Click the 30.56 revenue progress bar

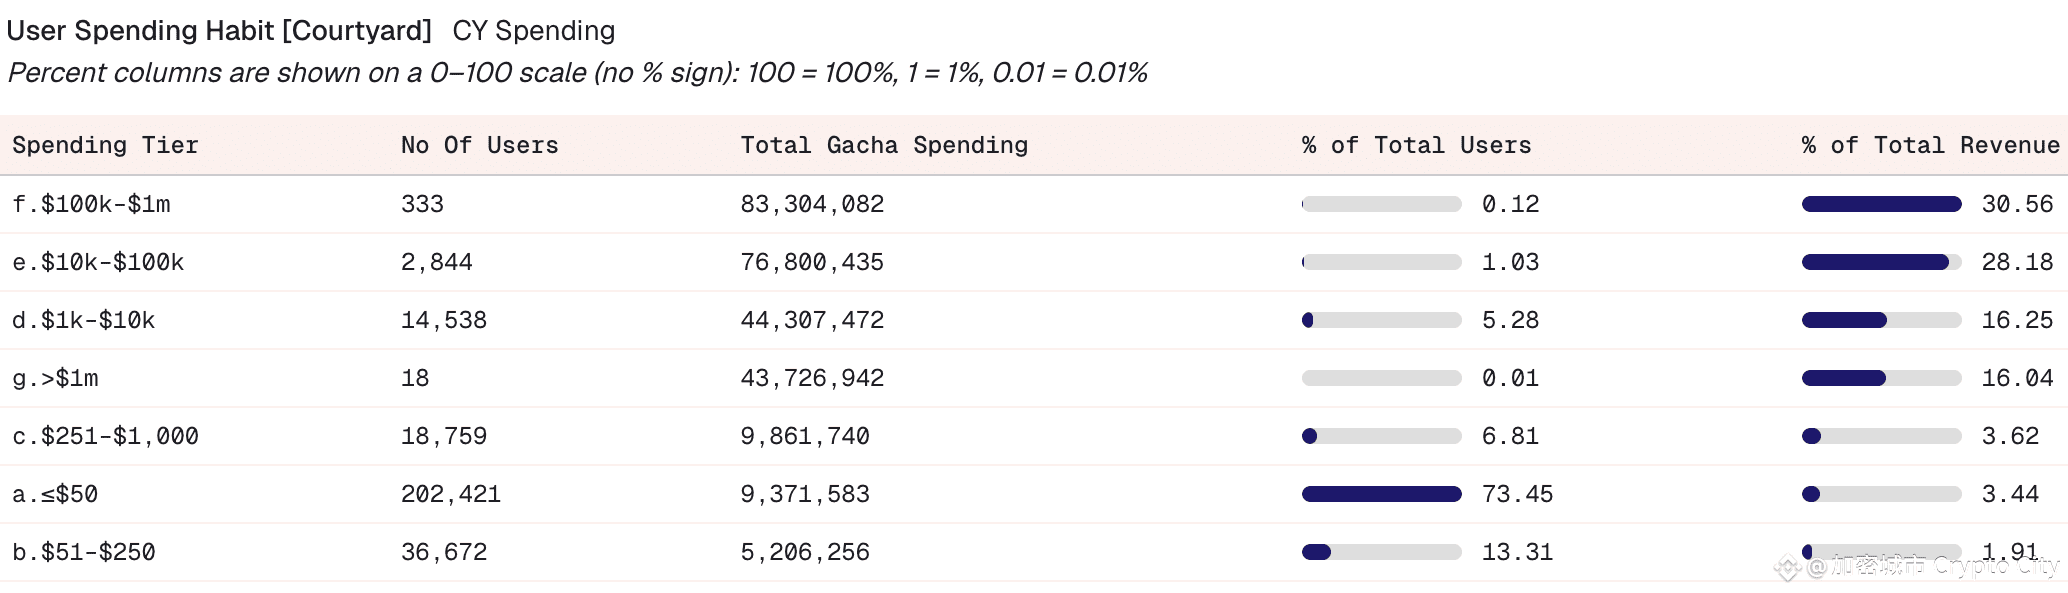tap(1881, 204)
